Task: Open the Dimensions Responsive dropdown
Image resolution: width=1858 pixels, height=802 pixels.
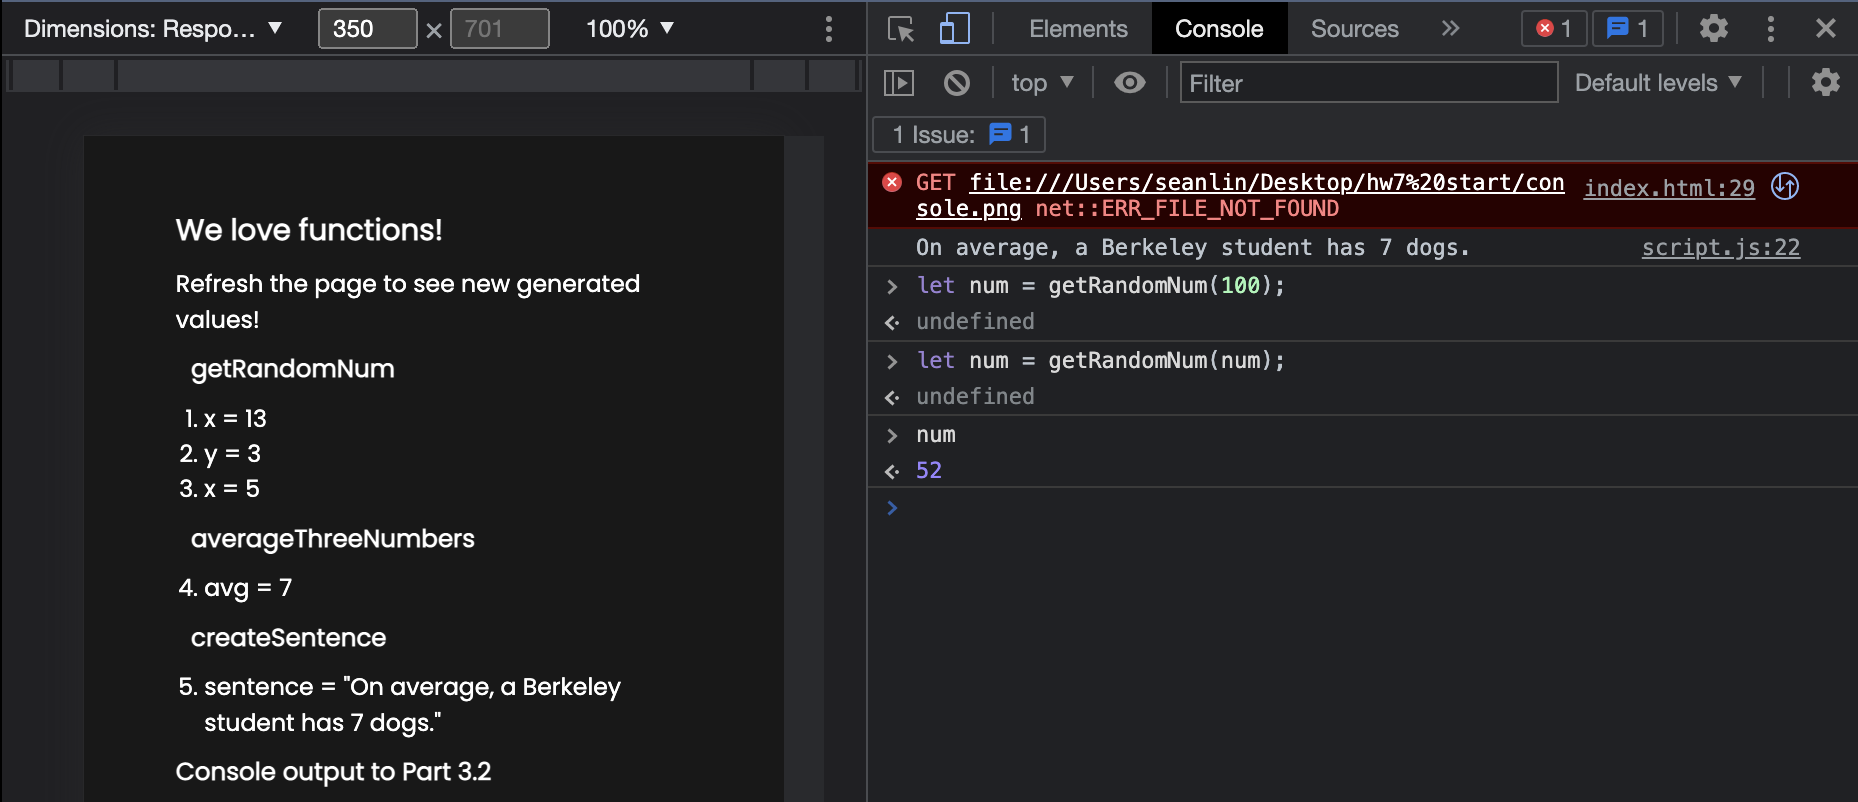Action: pyautogui.click(x=153, y=29)
